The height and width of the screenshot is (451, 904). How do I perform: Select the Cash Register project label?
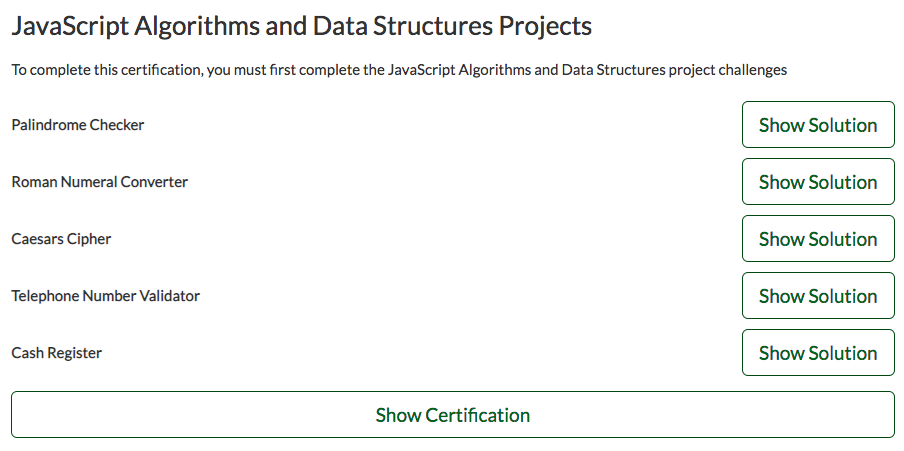point(56,353)
